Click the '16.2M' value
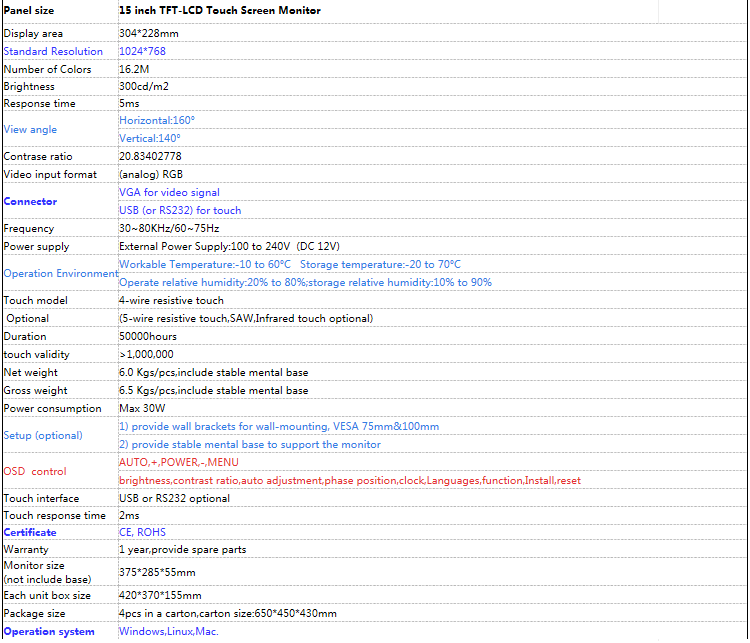750x643 pixels. tap(134, 69)
